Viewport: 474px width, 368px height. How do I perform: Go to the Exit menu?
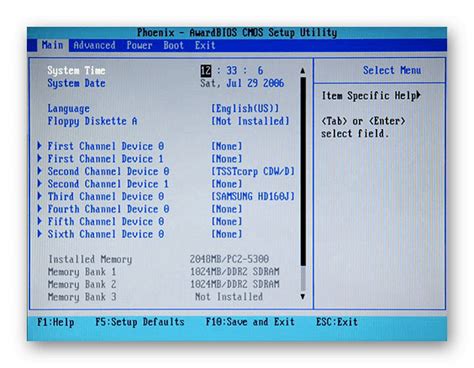point(205,45)
